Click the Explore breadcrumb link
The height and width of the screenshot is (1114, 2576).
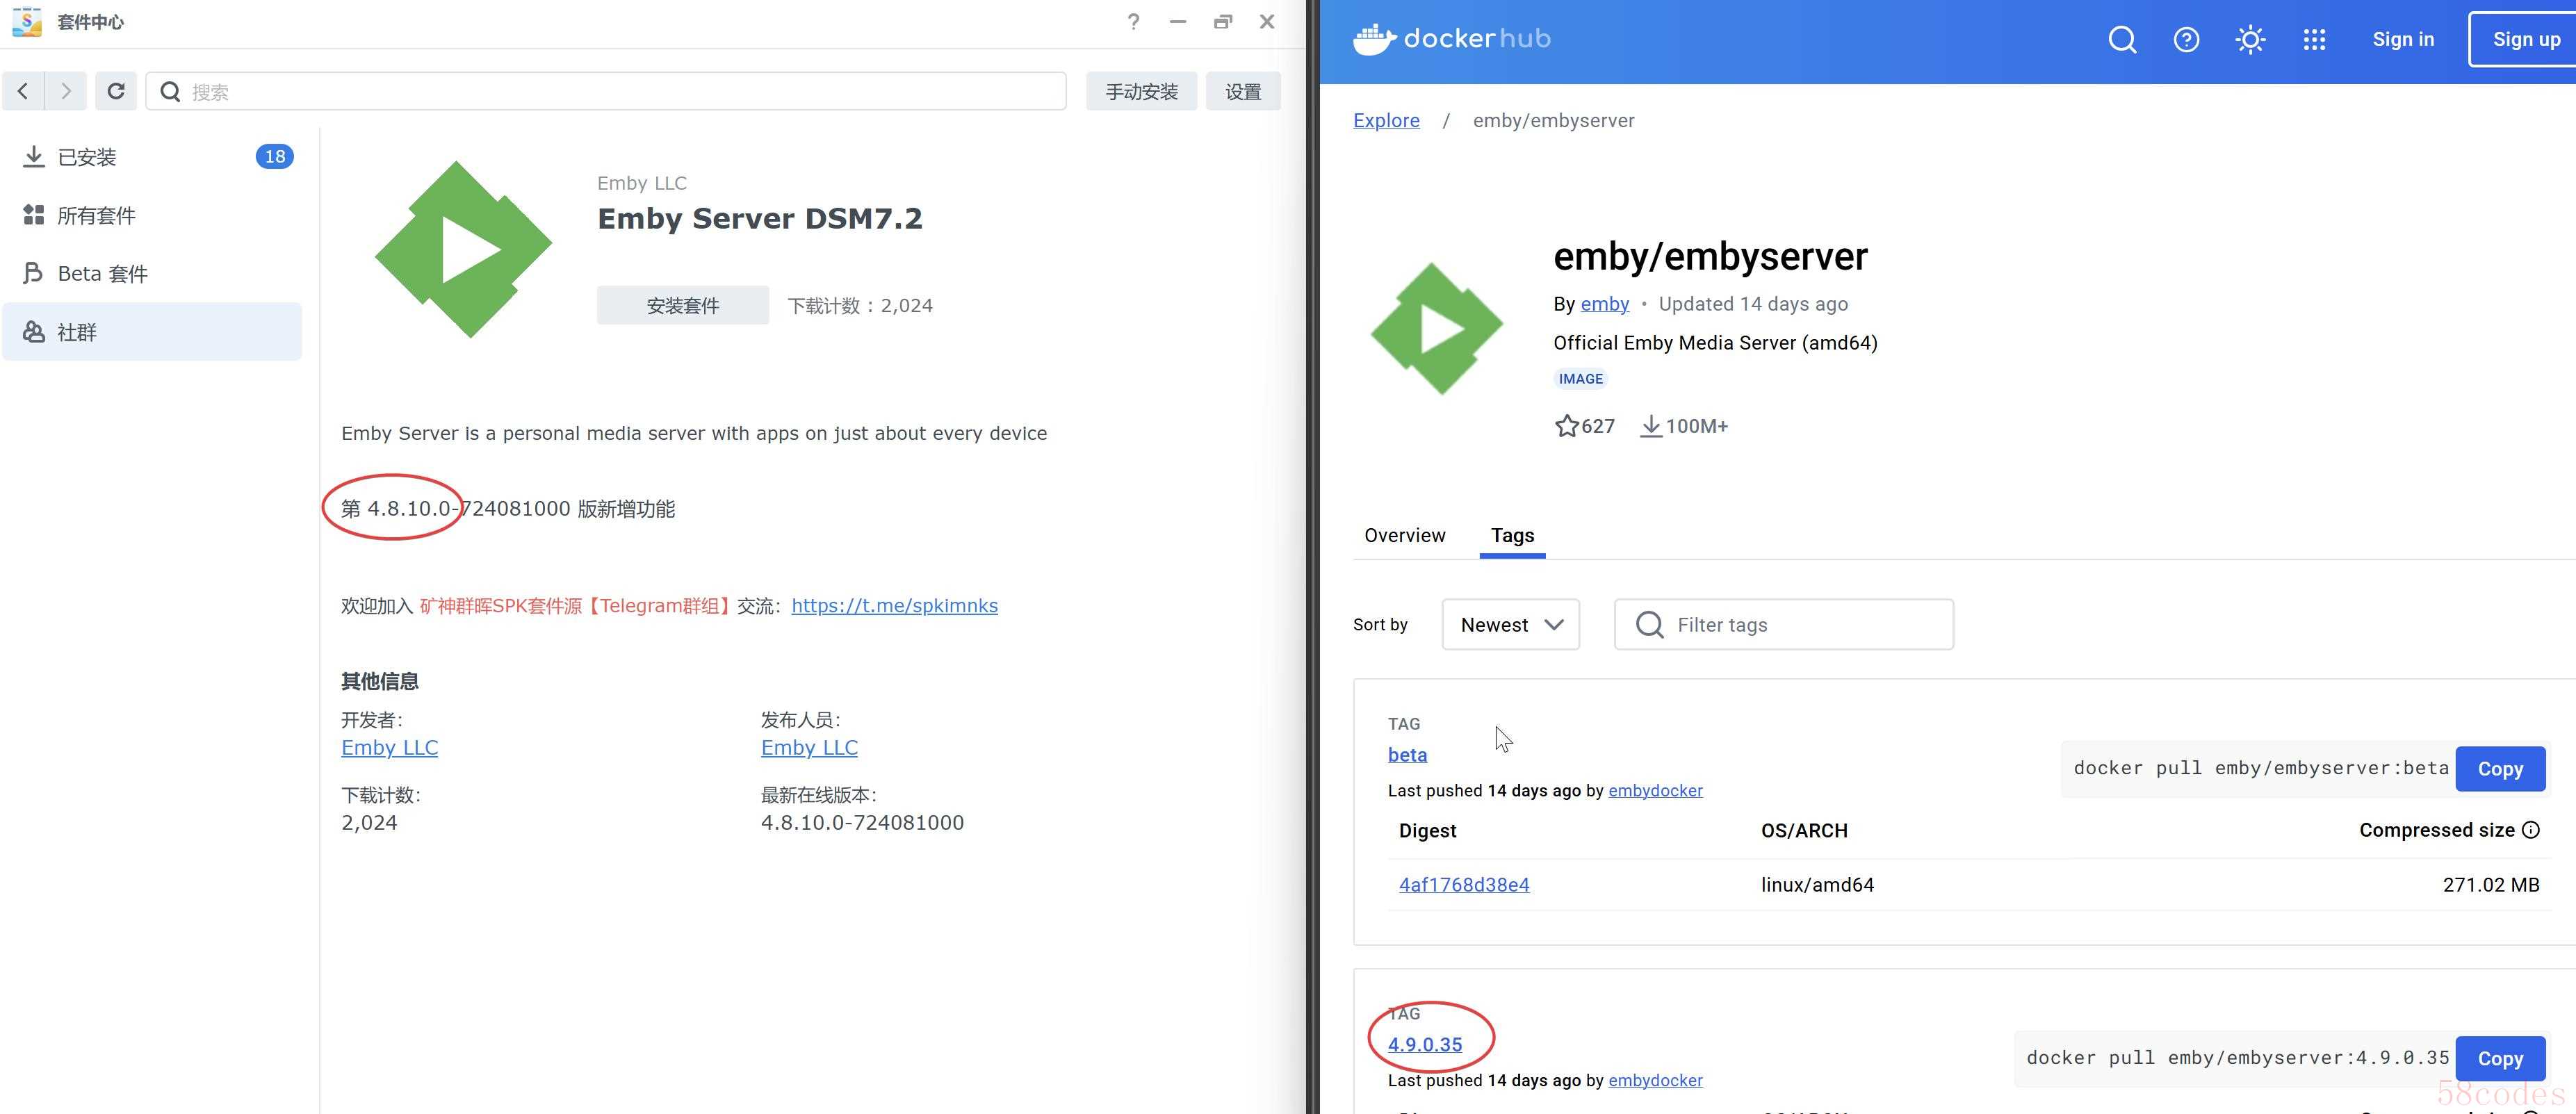[x=1386, y=120]
